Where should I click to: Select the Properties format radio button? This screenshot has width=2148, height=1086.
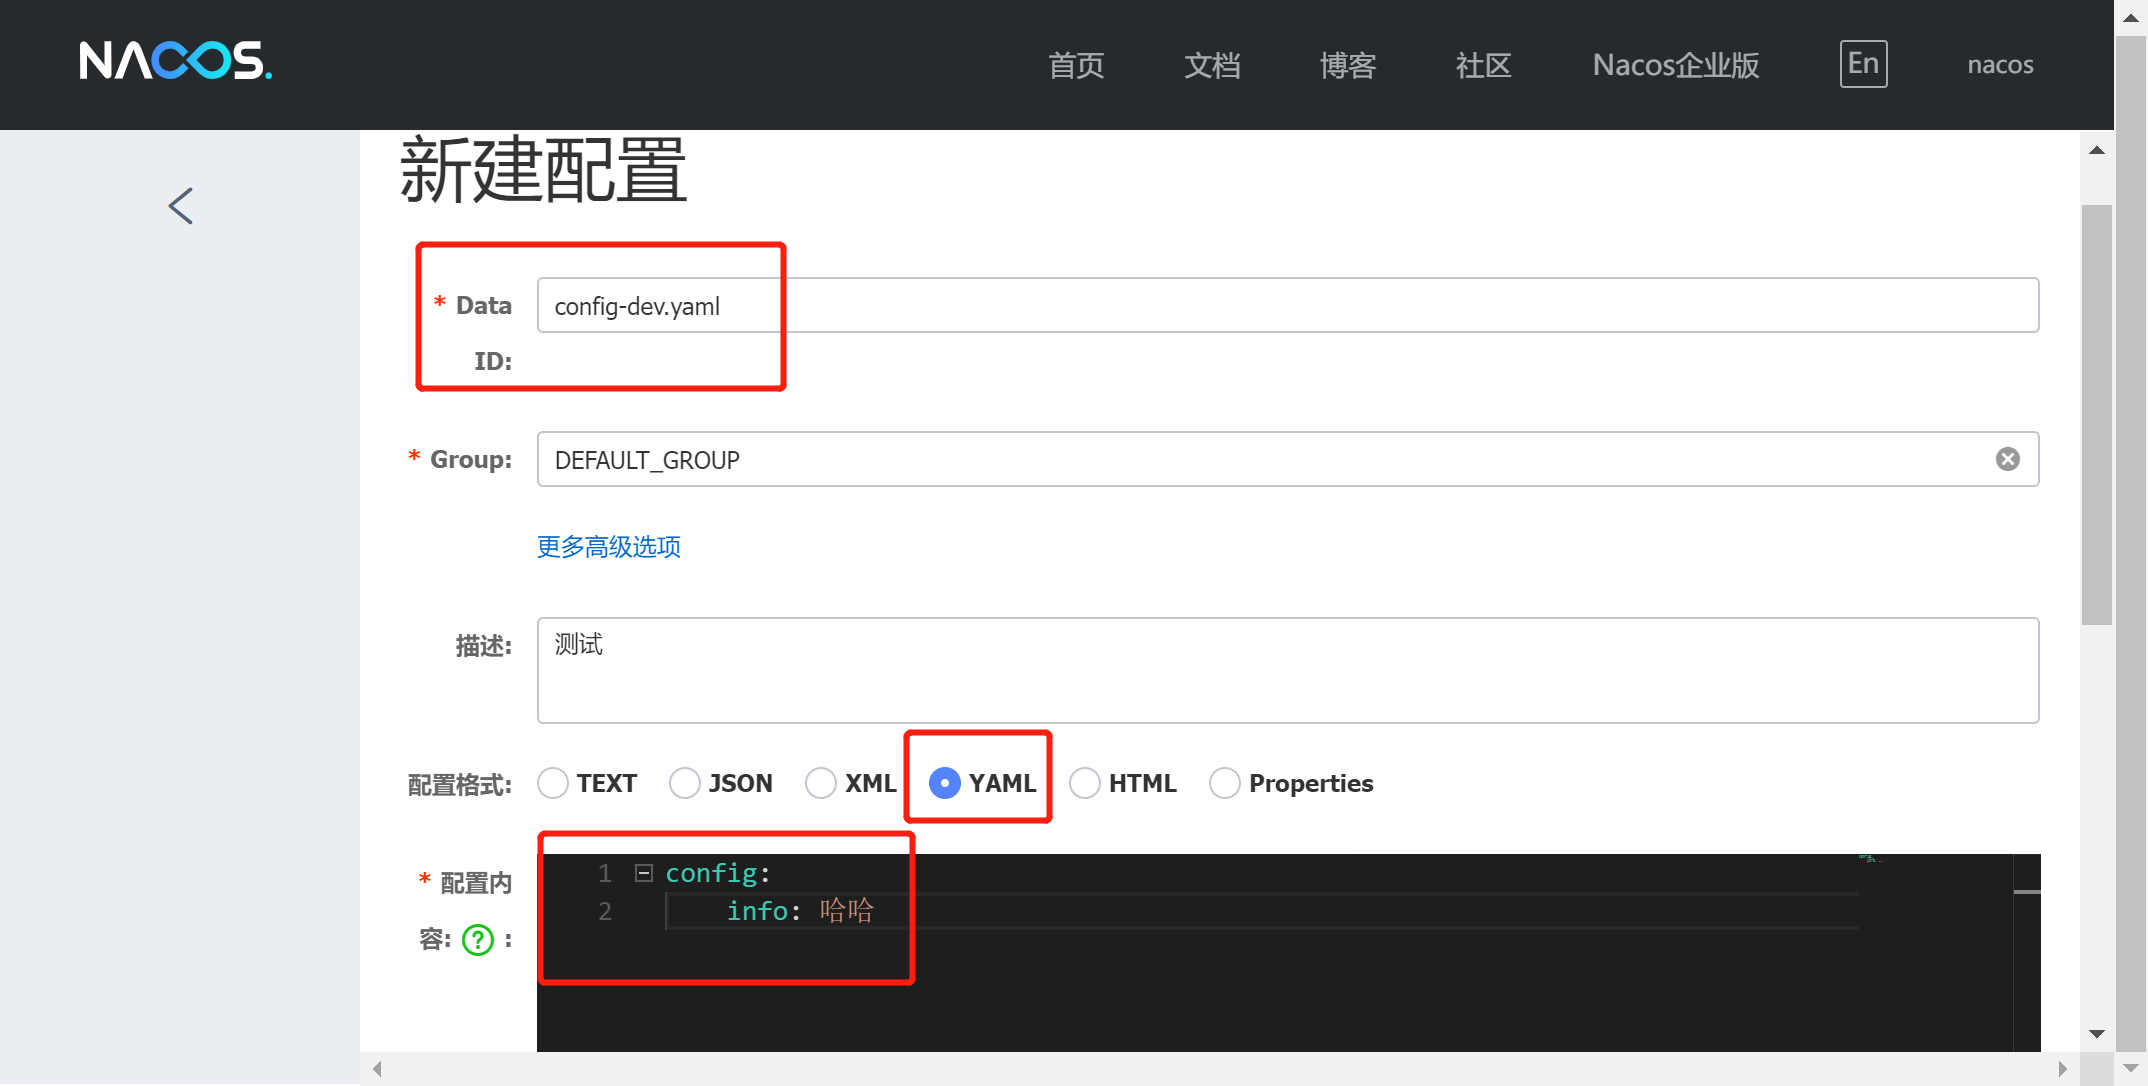click(1225, 783)
